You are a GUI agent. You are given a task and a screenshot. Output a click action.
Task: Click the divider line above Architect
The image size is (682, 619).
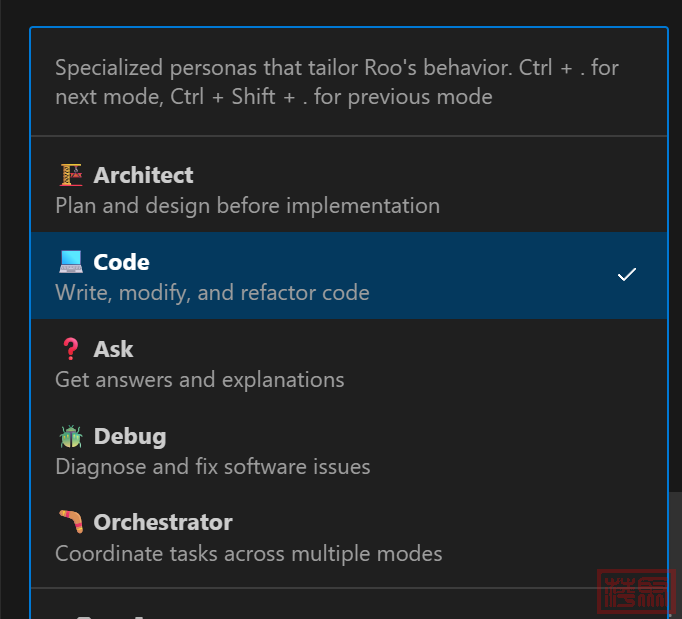(348, 136)
